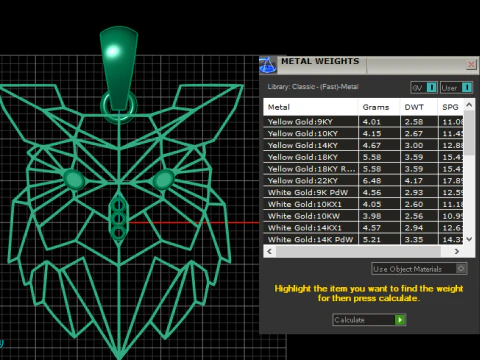Select the owl's right eye gem
The height and width of the screenshot is (360, 480).
[163, 179]
